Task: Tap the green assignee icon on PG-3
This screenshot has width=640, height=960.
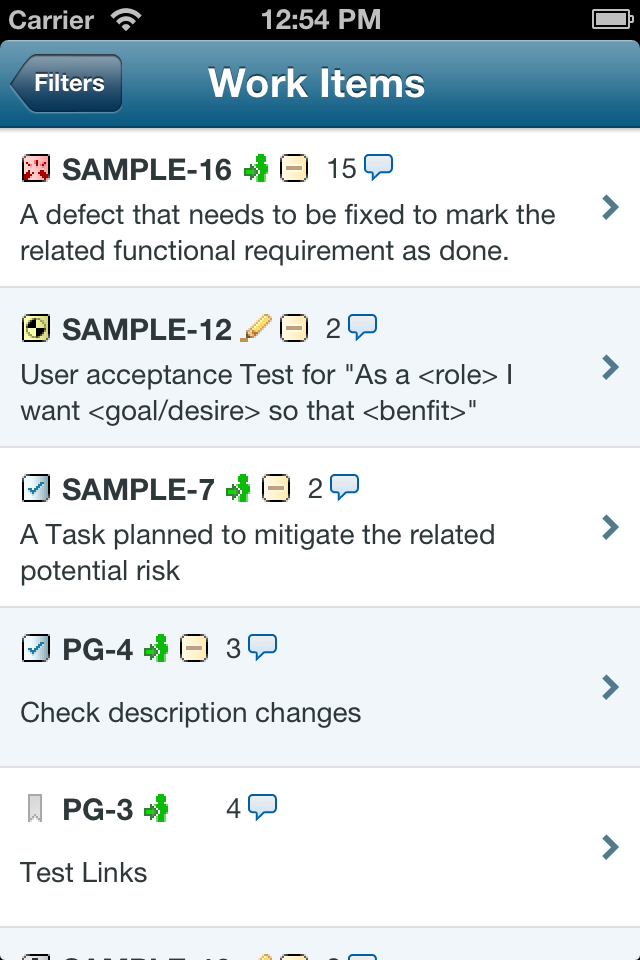Action: [156, 808]
